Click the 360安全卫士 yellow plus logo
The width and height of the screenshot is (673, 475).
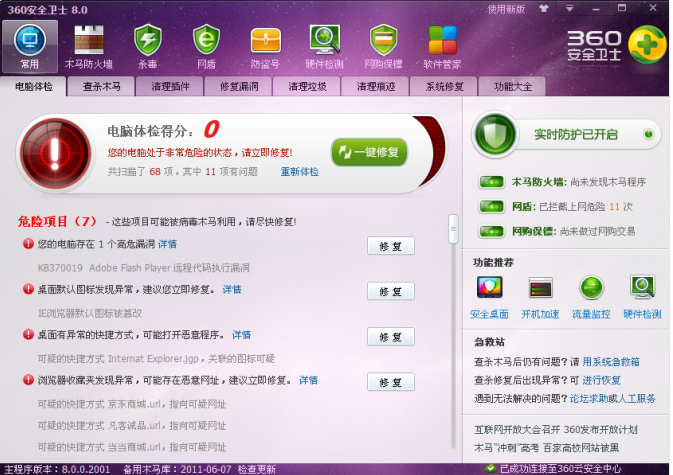(x=648, y=45)
